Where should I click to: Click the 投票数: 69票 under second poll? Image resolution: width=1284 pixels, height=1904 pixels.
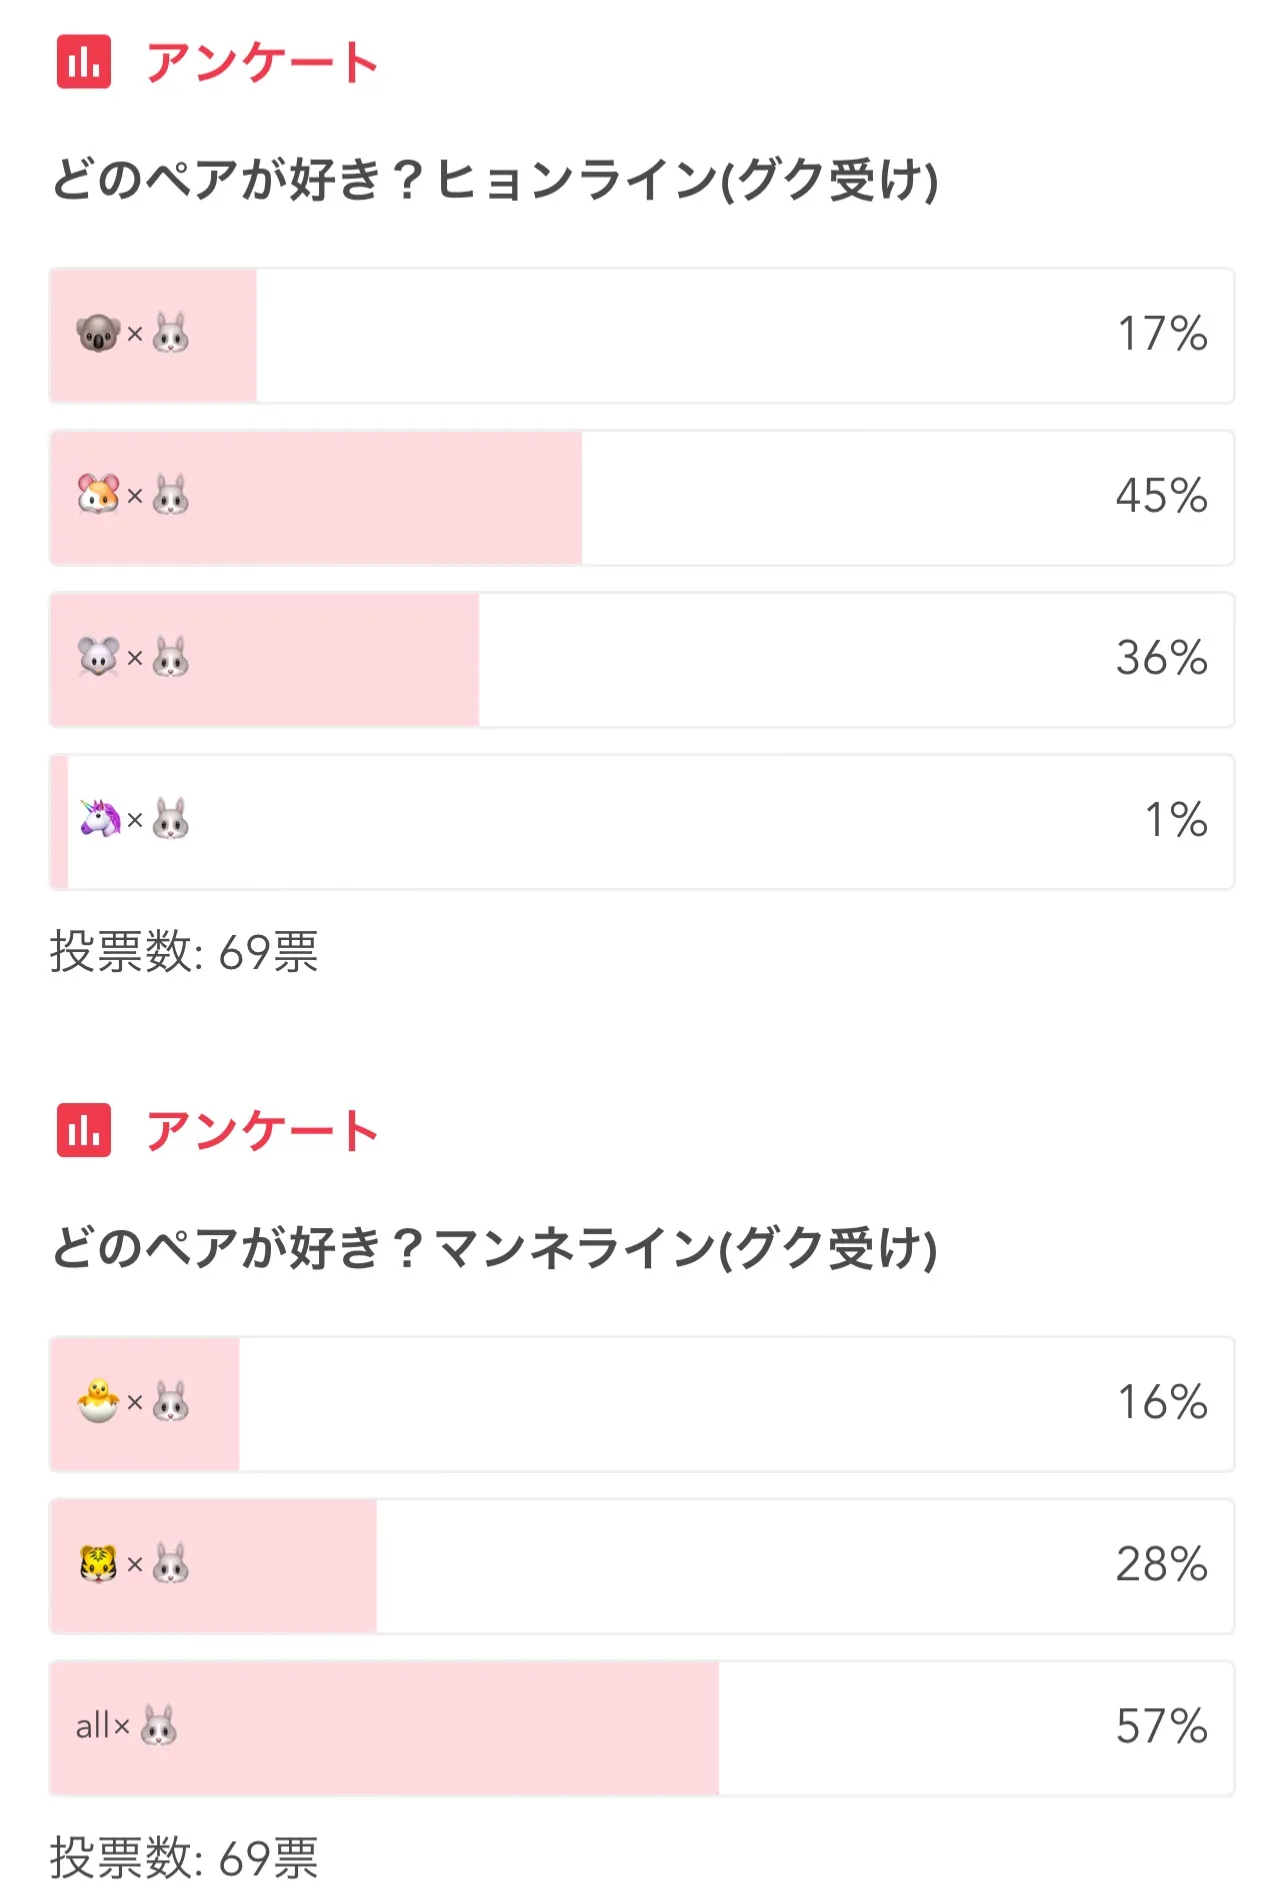pos(184,1858)
